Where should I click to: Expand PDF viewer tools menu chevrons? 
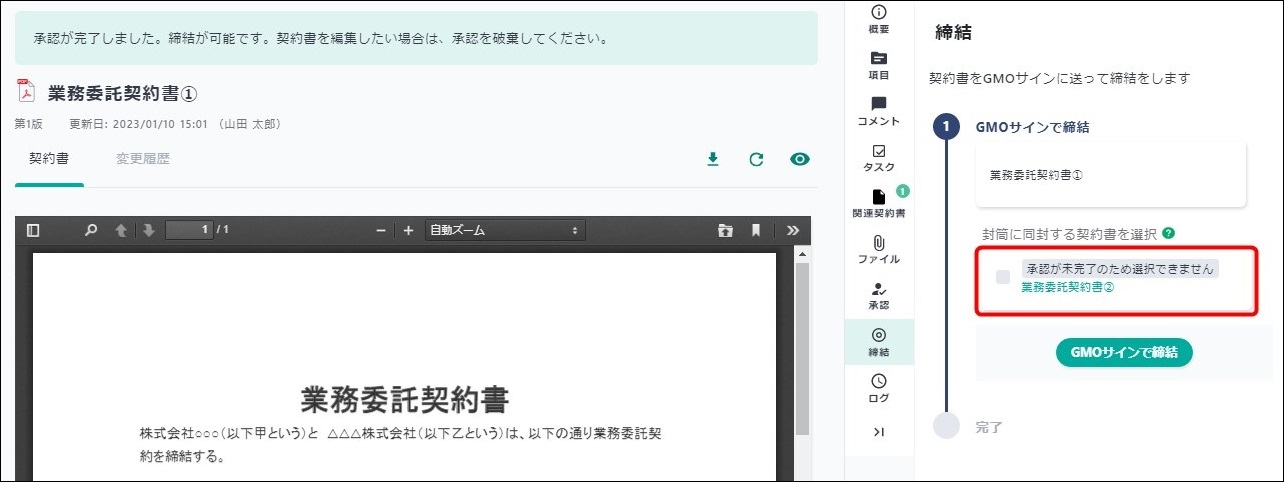[x=792, y=230]
